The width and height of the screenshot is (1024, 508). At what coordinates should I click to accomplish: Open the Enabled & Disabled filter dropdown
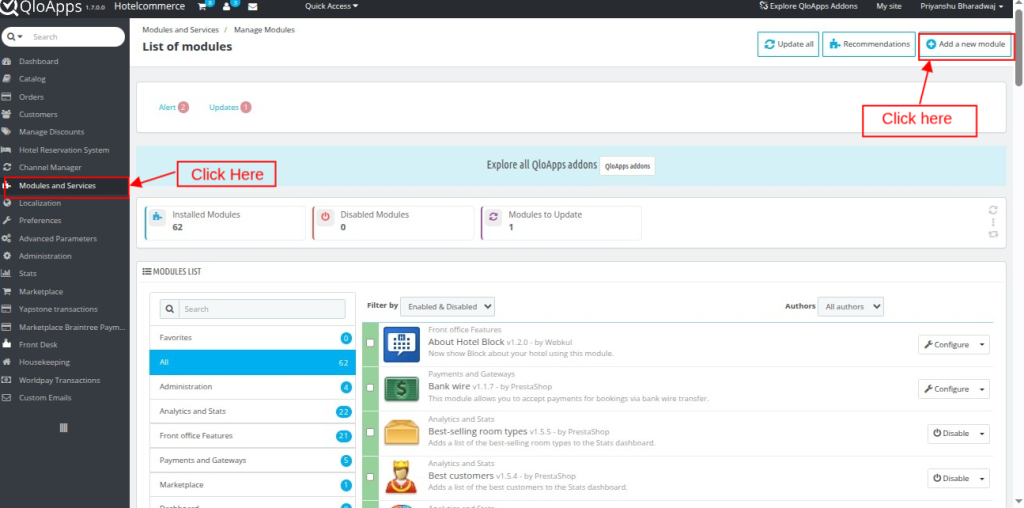pos(449,306)
